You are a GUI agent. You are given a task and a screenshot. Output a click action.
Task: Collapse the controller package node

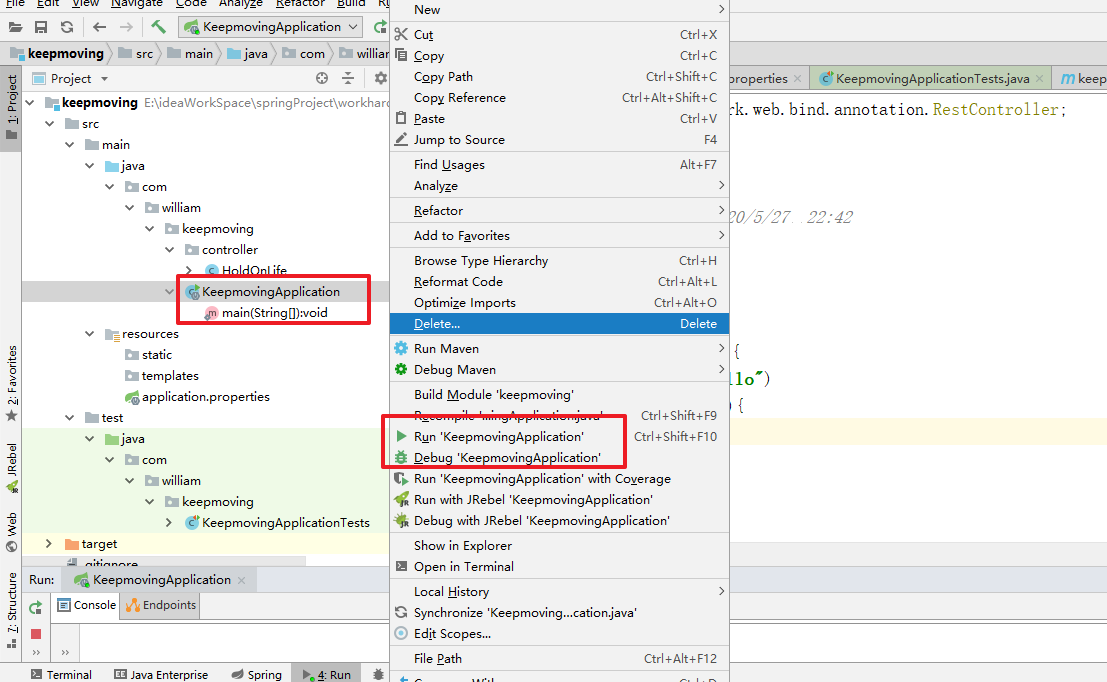(169, 250)
